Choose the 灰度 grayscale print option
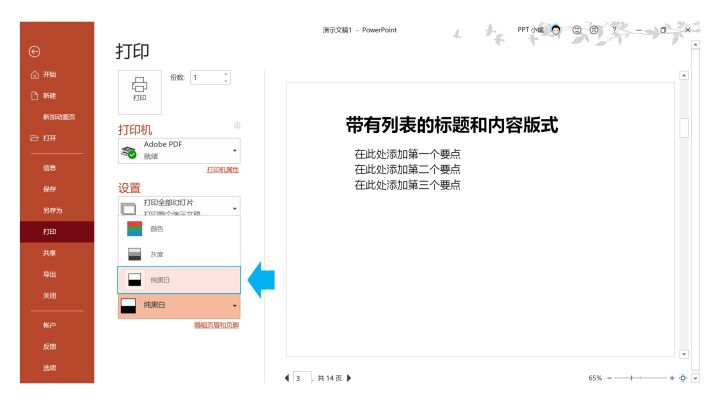The image size is (720, 405). tap(179, 253)
